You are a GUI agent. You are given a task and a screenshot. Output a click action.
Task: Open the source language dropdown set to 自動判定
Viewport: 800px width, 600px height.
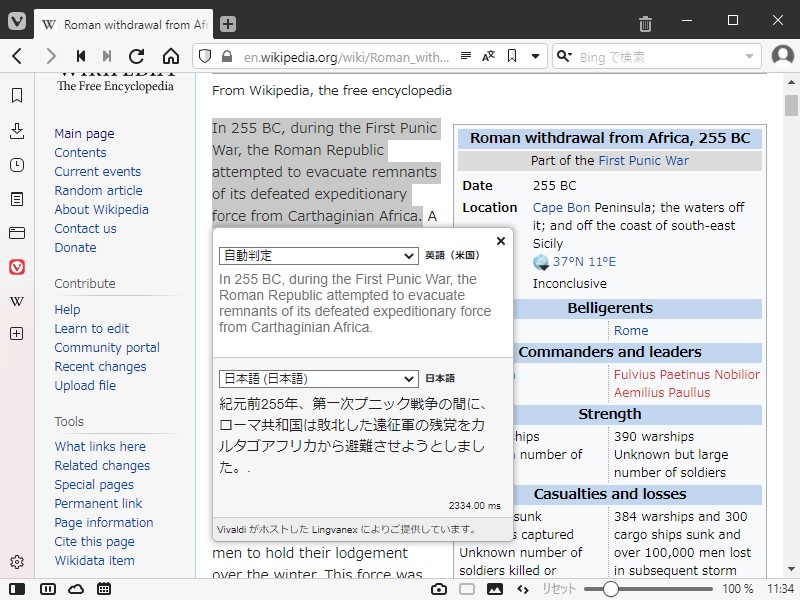coord(317,256)
